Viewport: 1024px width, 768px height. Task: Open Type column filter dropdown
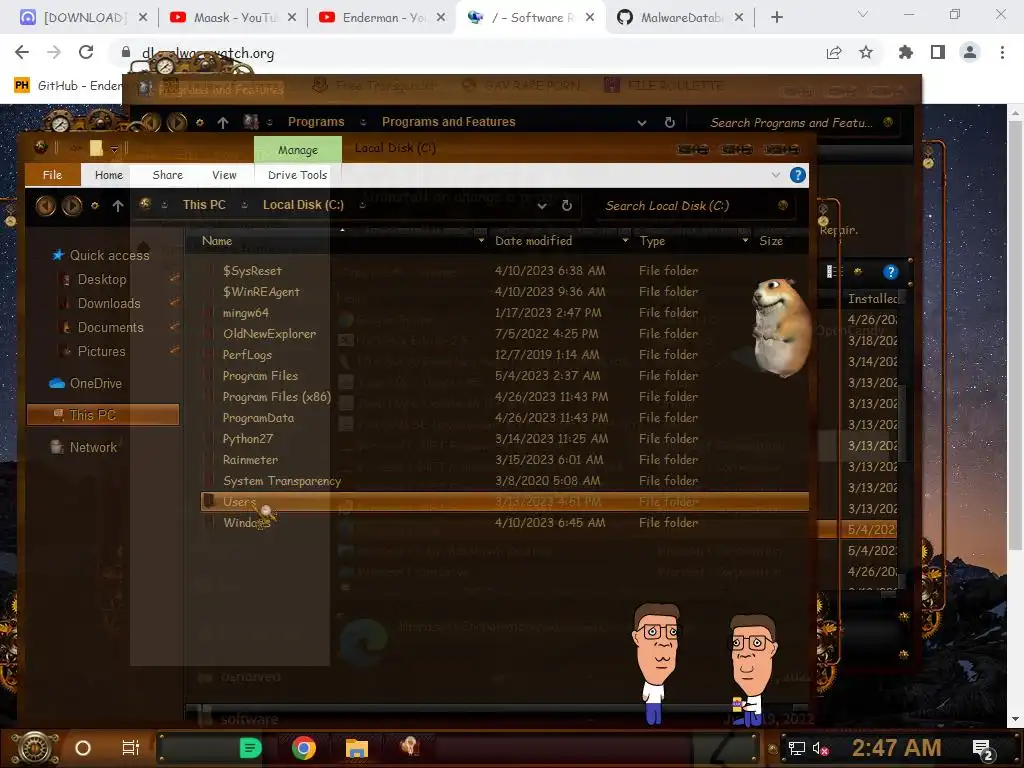745,241
